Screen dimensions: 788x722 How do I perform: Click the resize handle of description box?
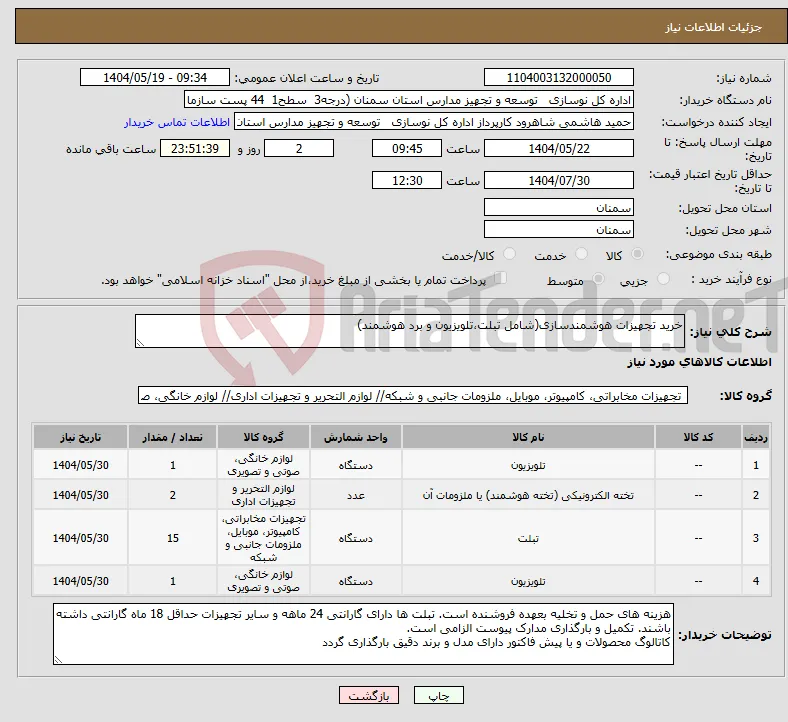(140, 343)
